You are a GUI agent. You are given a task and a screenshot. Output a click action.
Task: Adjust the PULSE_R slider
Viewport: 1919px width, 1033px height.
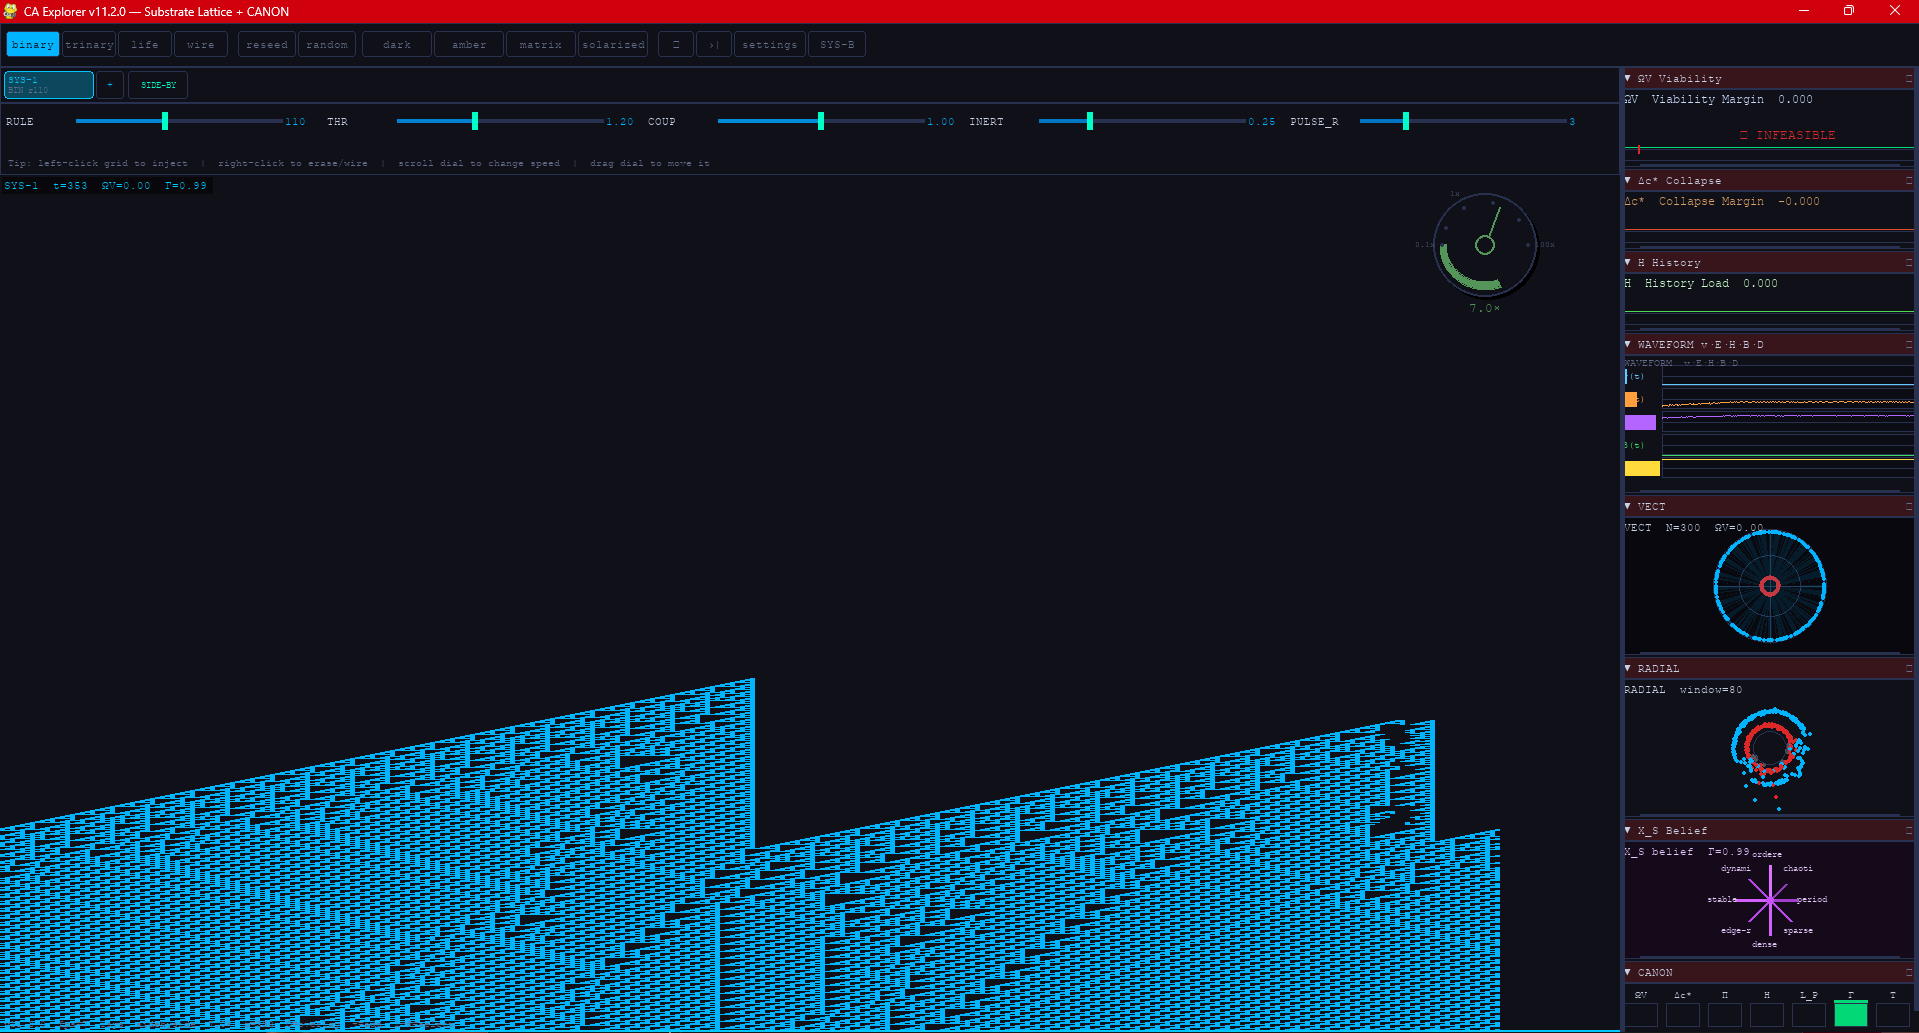tap(1463, 121)
